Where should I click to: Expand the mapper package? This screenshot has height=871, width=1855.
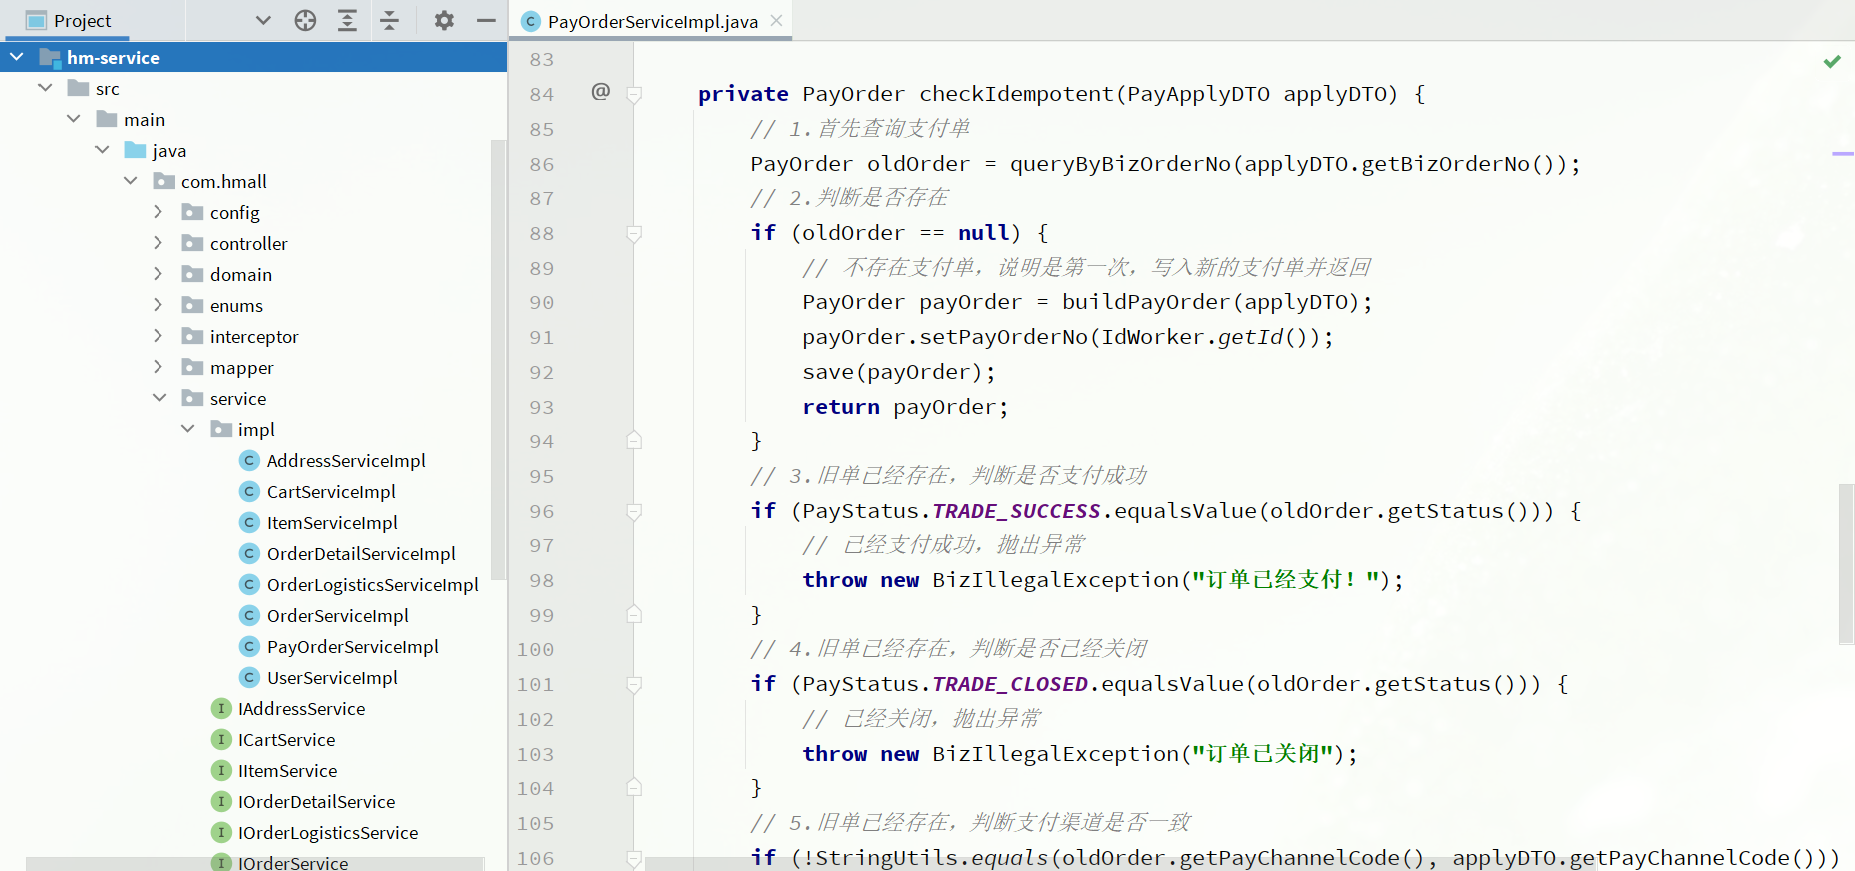(x=158, y=367)
